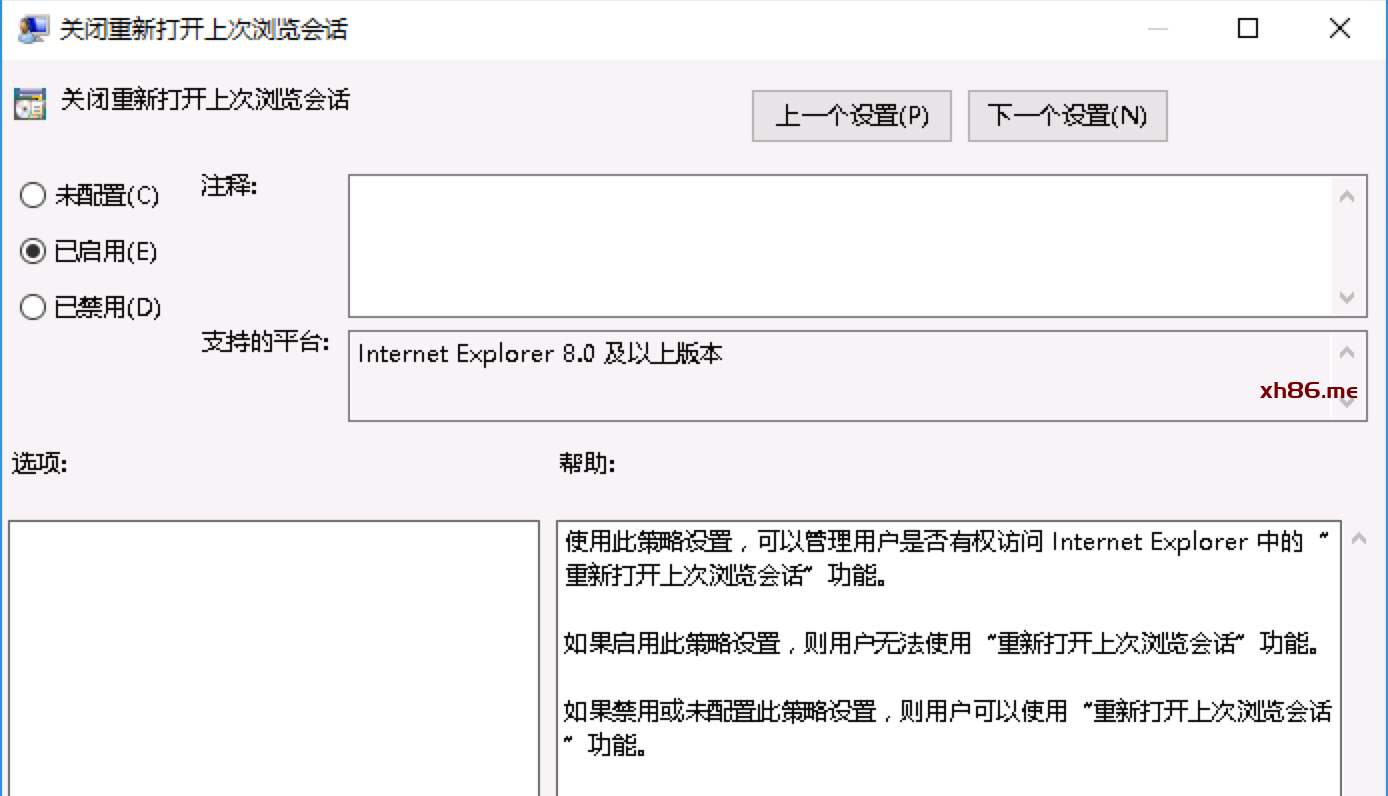Select the 未配置(C) radio option
Screen dimensions: 1388x796
(x=34, y=195)
